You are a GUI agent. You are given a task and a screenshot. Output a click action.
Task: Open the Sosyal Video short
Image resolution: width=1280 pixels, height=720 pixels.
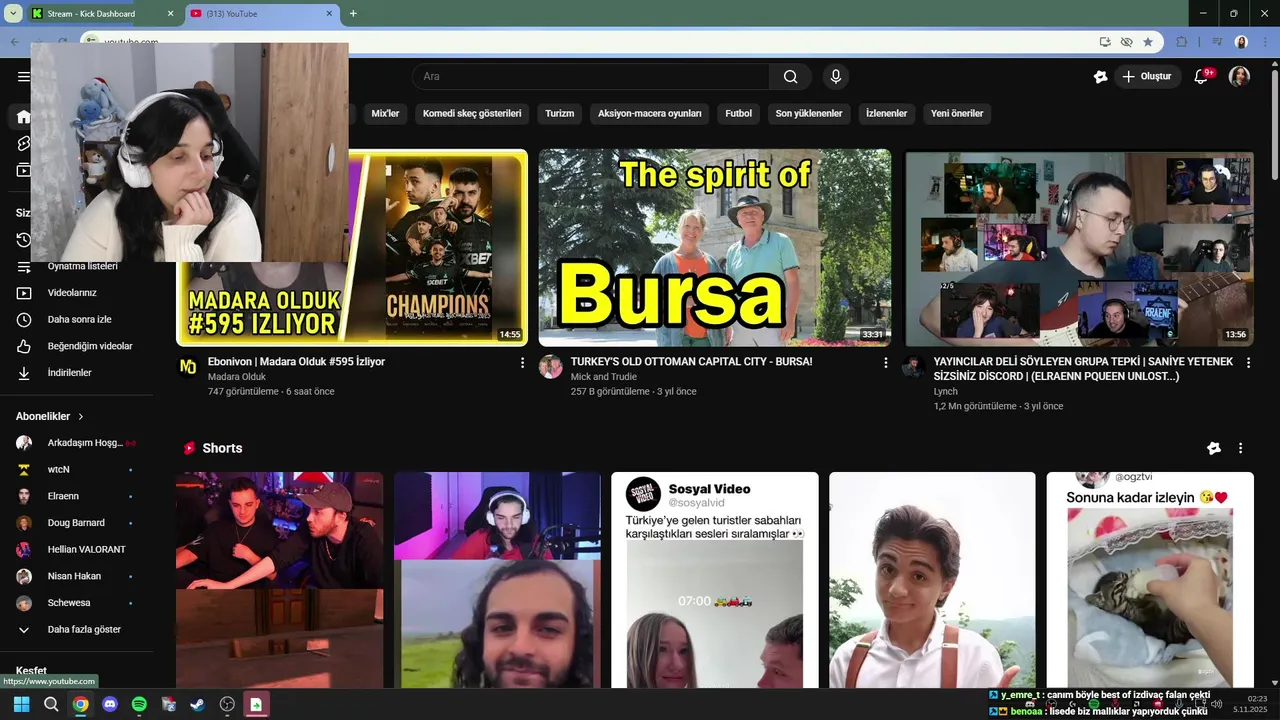(x=715, y=580)
